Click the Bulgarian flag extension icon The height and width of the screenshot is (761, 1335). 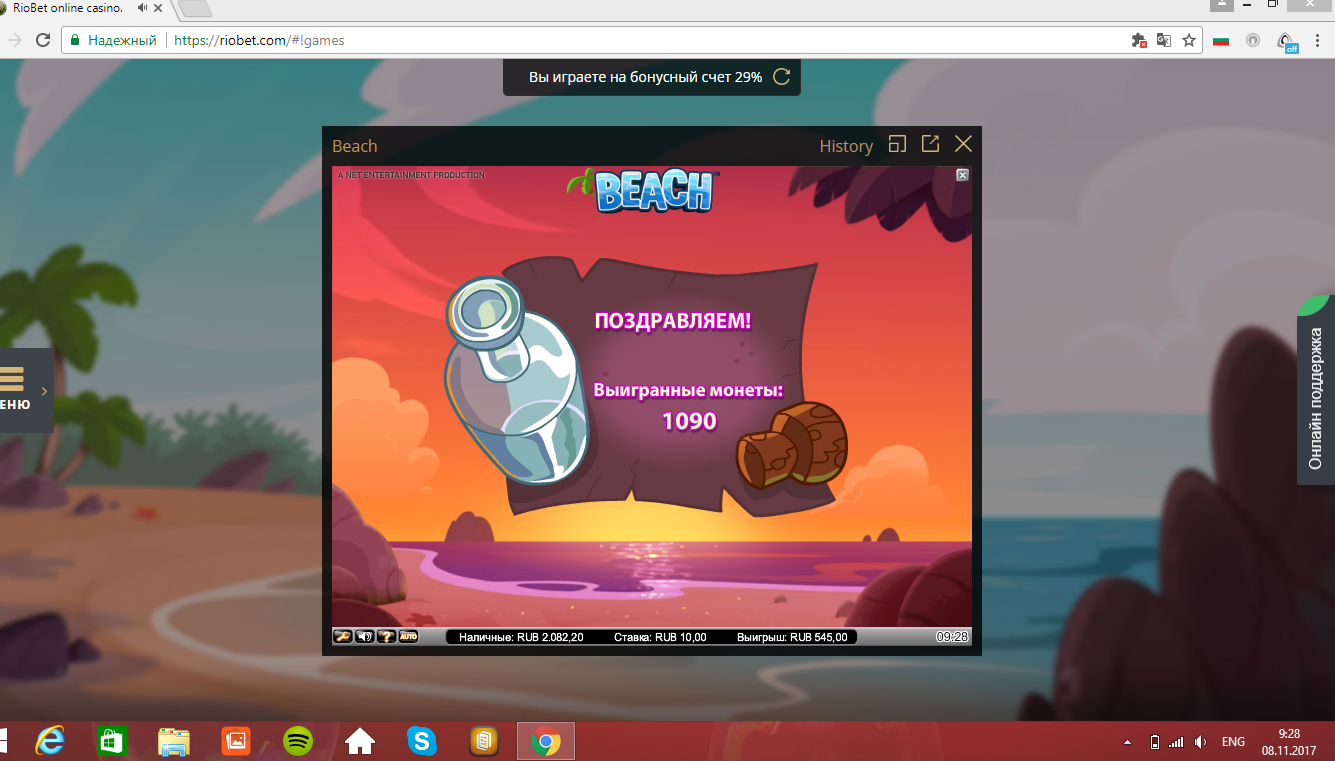pos(1221,41)
